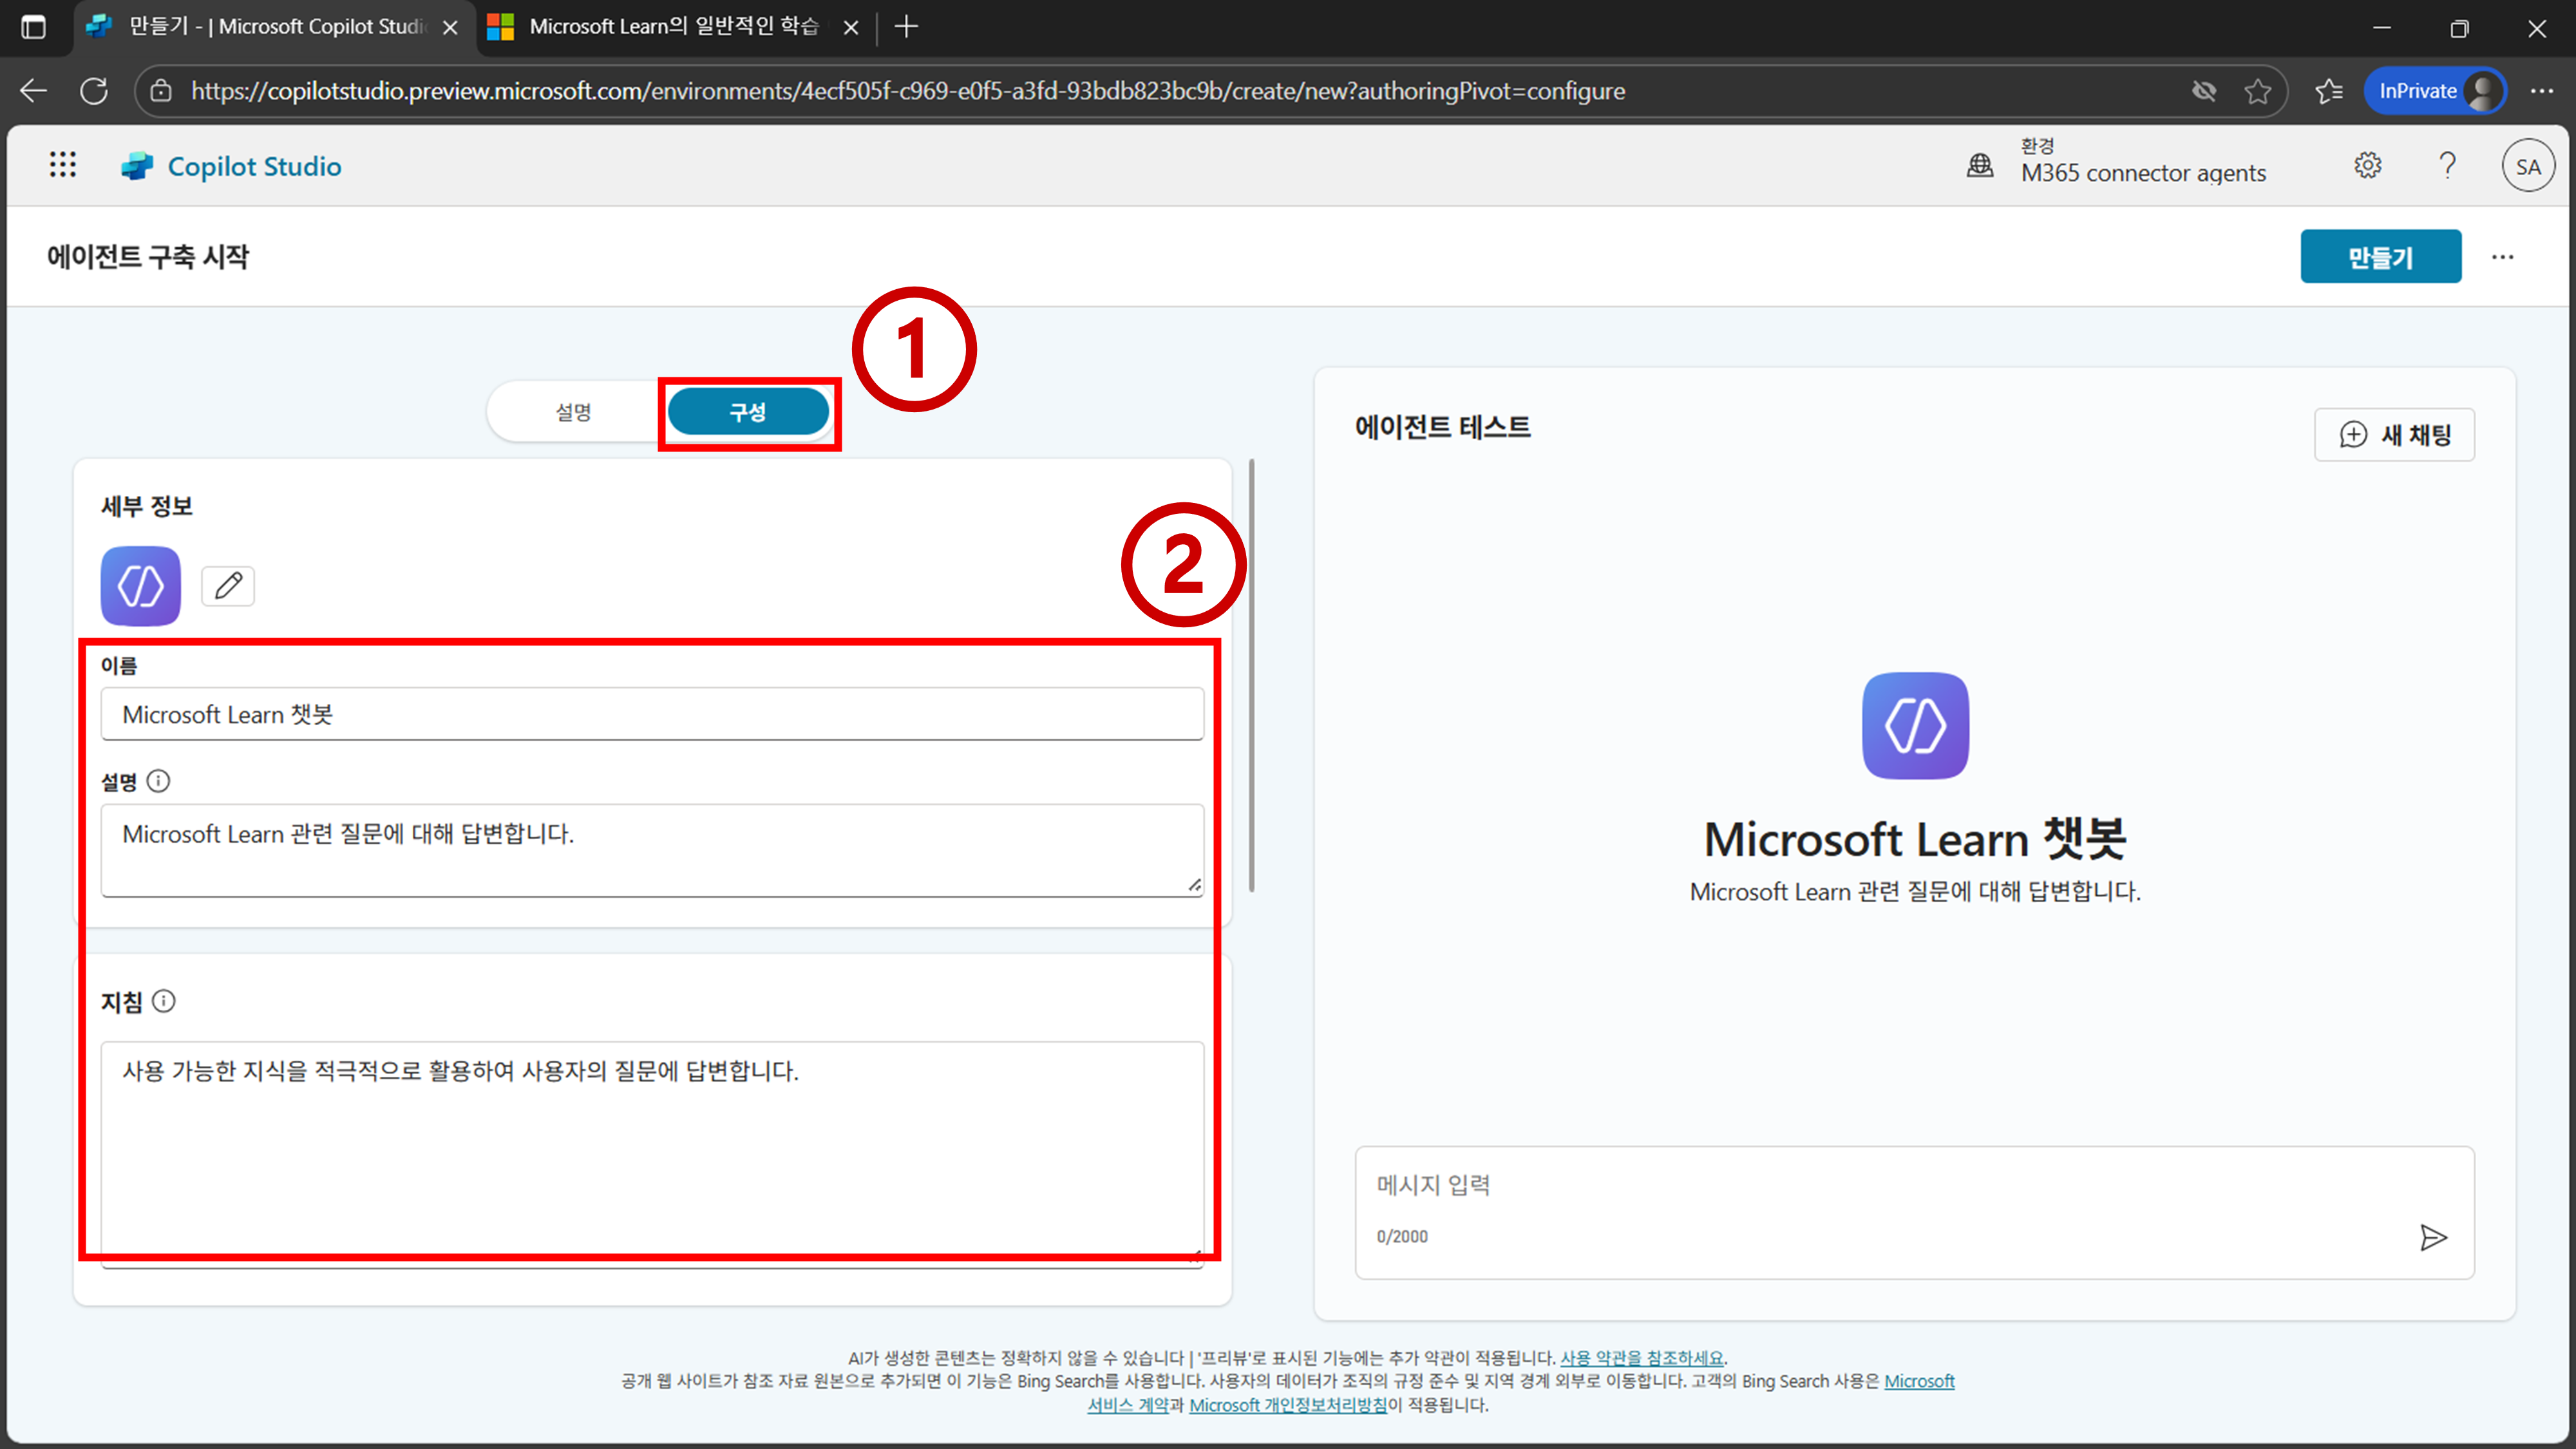Start a new chat with 새 채팅
Screen dimensions: 2576x1449
pos(2394,435)
